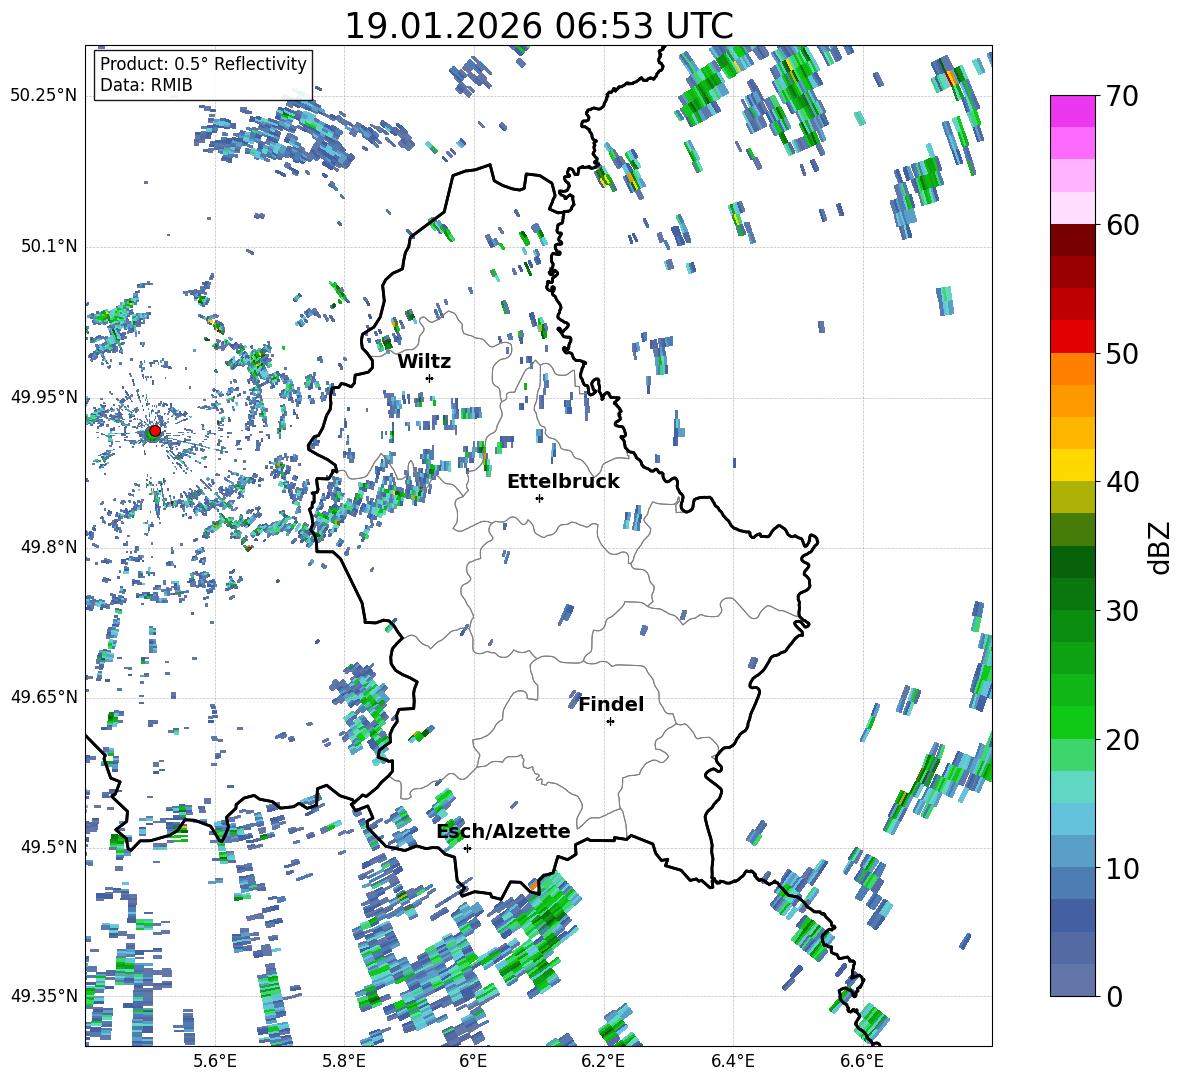Click the colorbar tick label 60
Image resolution: width=1184 pixels, height=1081 pixels.
pos(1122,225)
